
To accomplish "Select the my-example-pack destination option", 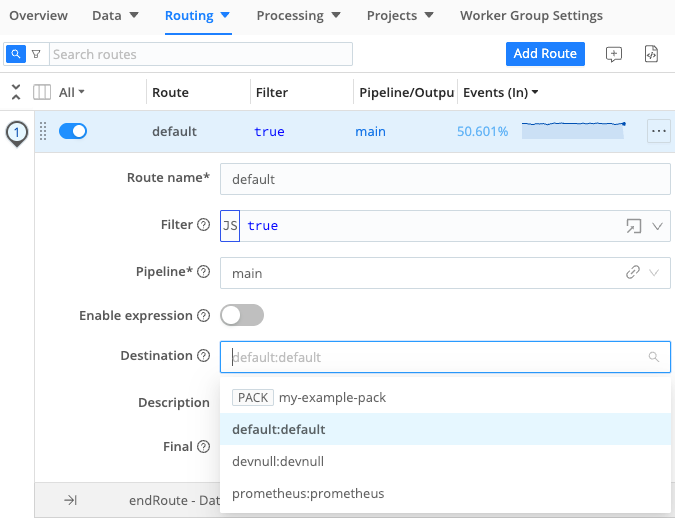I will tap(445, 397).
